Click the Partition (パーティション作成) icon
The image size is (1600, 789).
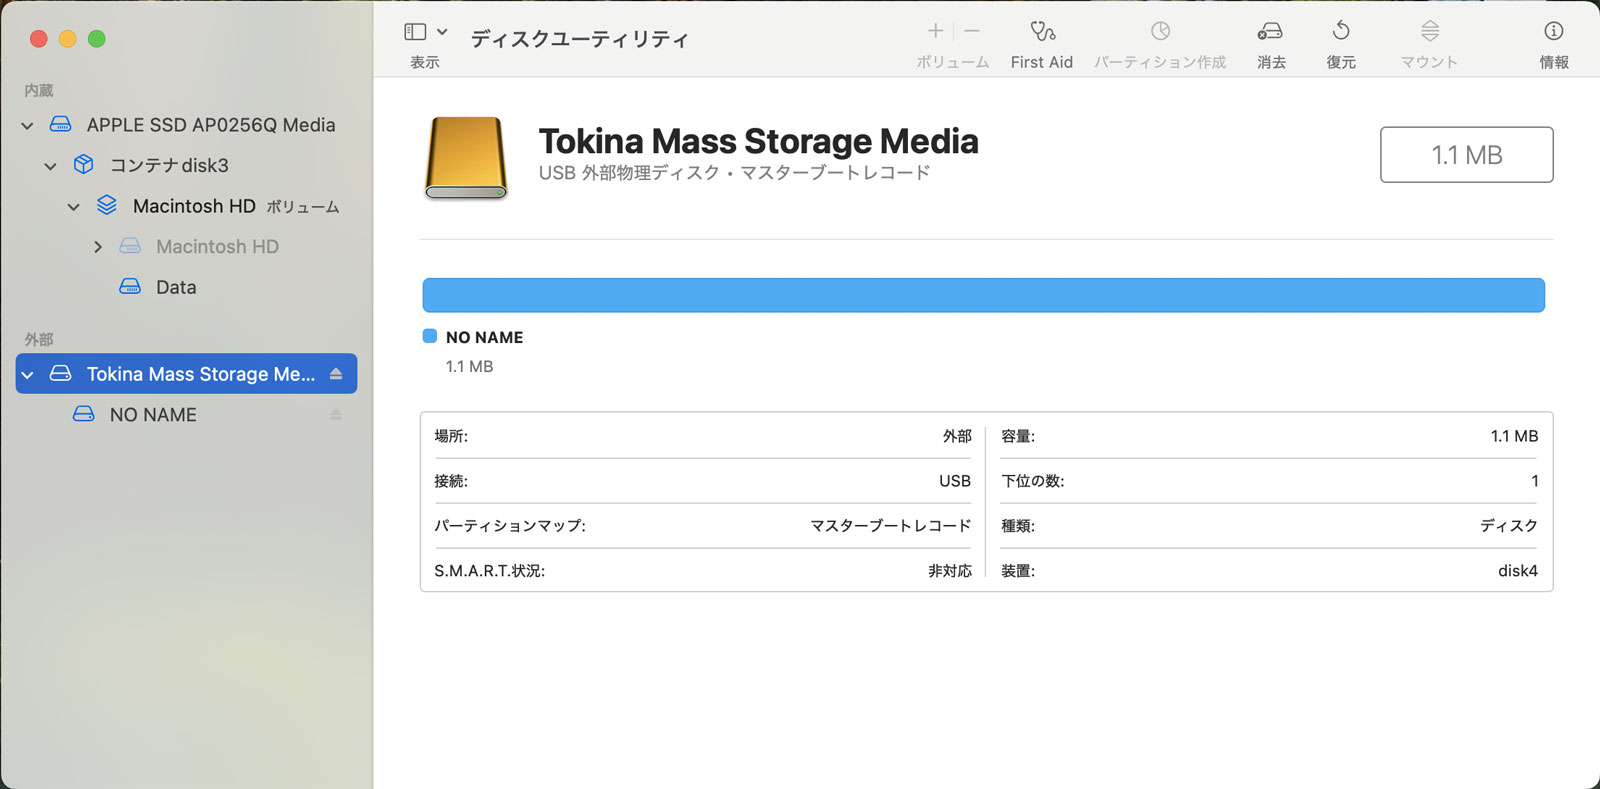click(x=1160, y=32)
